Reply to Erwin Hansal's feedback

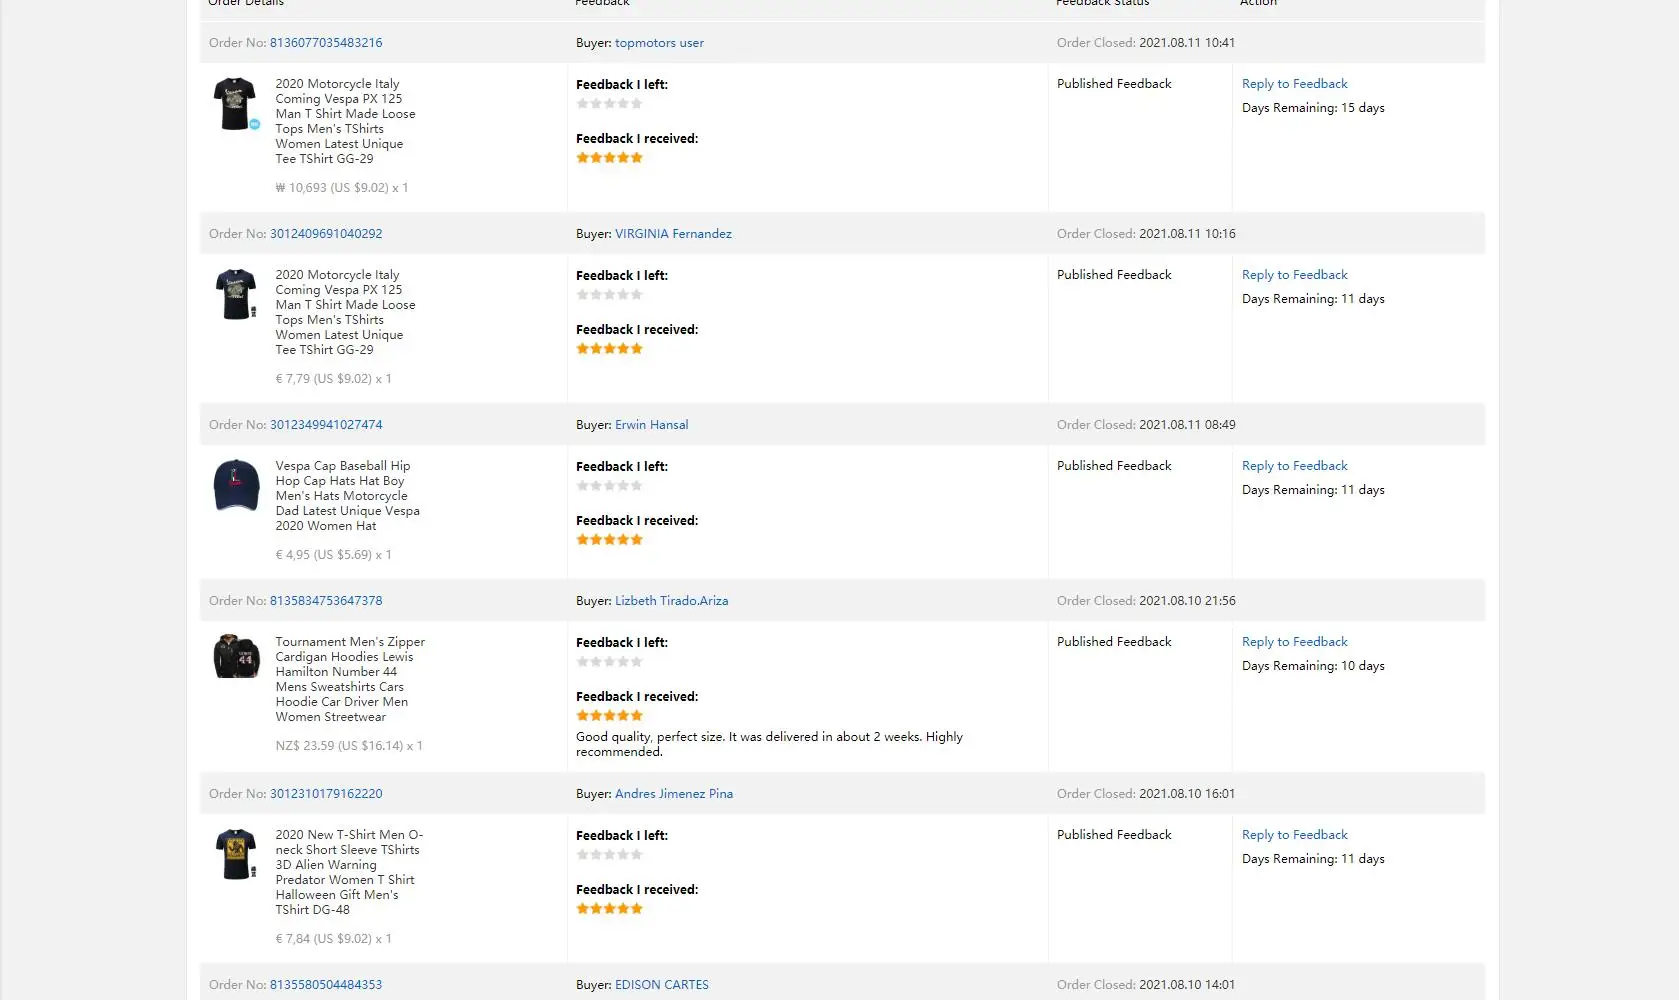tap(1294, 466)
